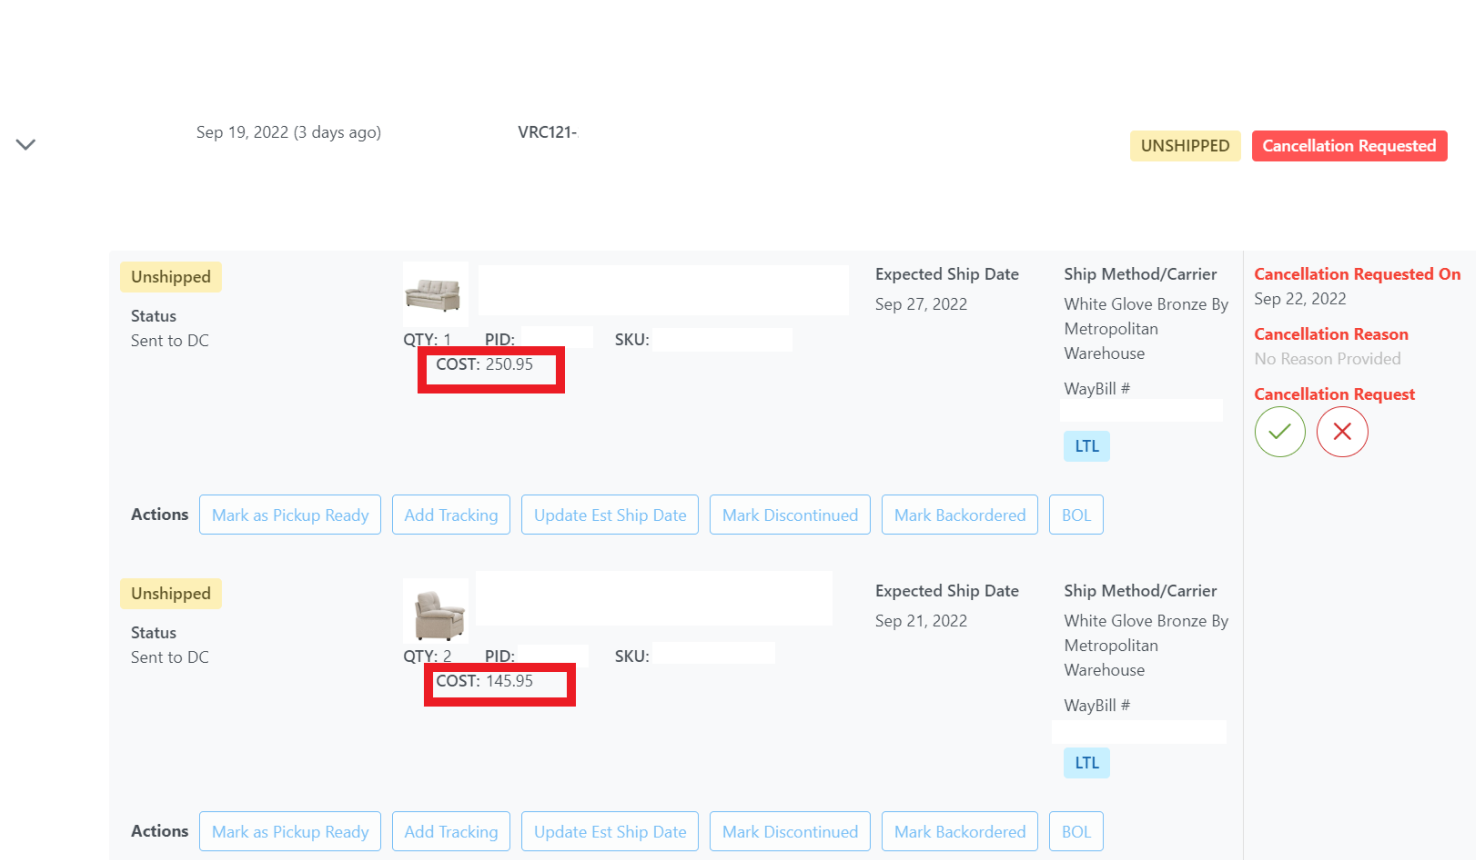Click the LTL tag on the armchair item

click(x=1087, y=763)
